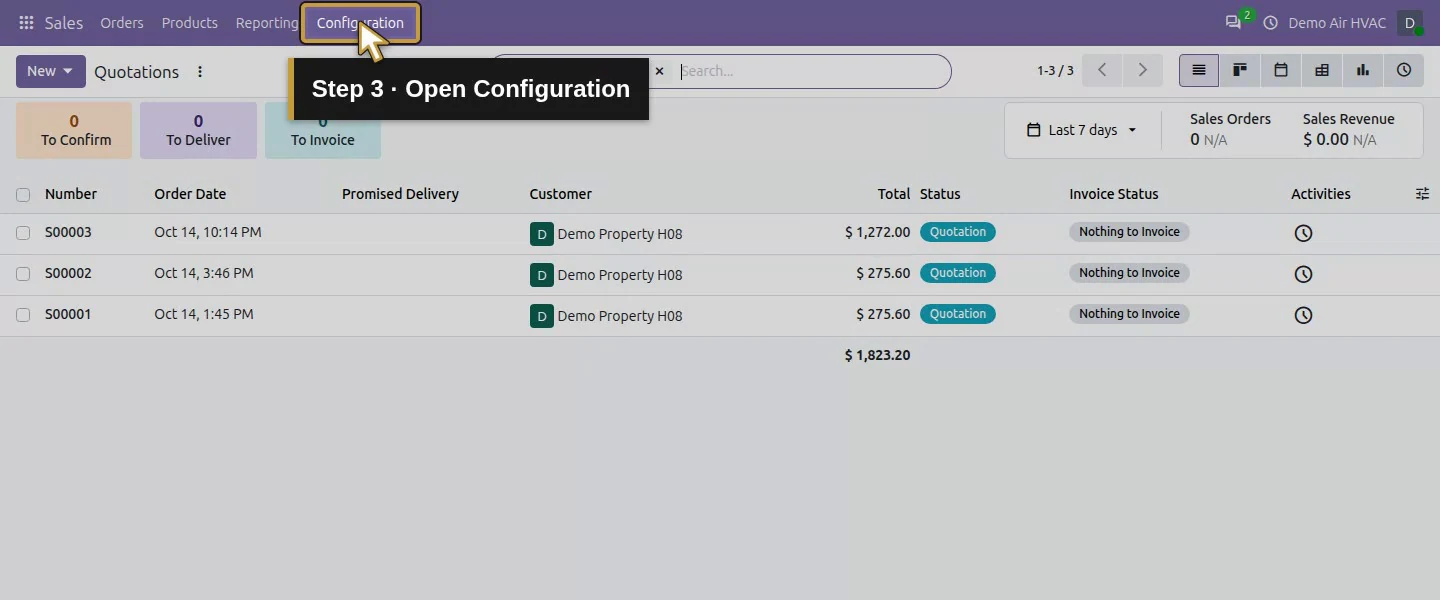Viewport: 1440px width, 600px height.
Task: Open the Configuration menu
Action: coord(360,23)
